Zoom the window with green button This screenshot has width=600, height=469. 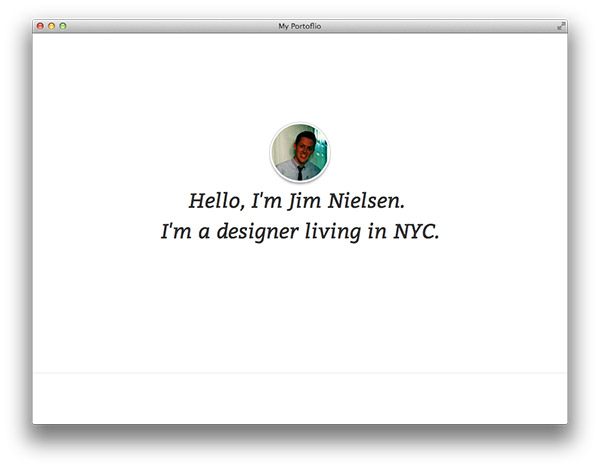point(63,26)
